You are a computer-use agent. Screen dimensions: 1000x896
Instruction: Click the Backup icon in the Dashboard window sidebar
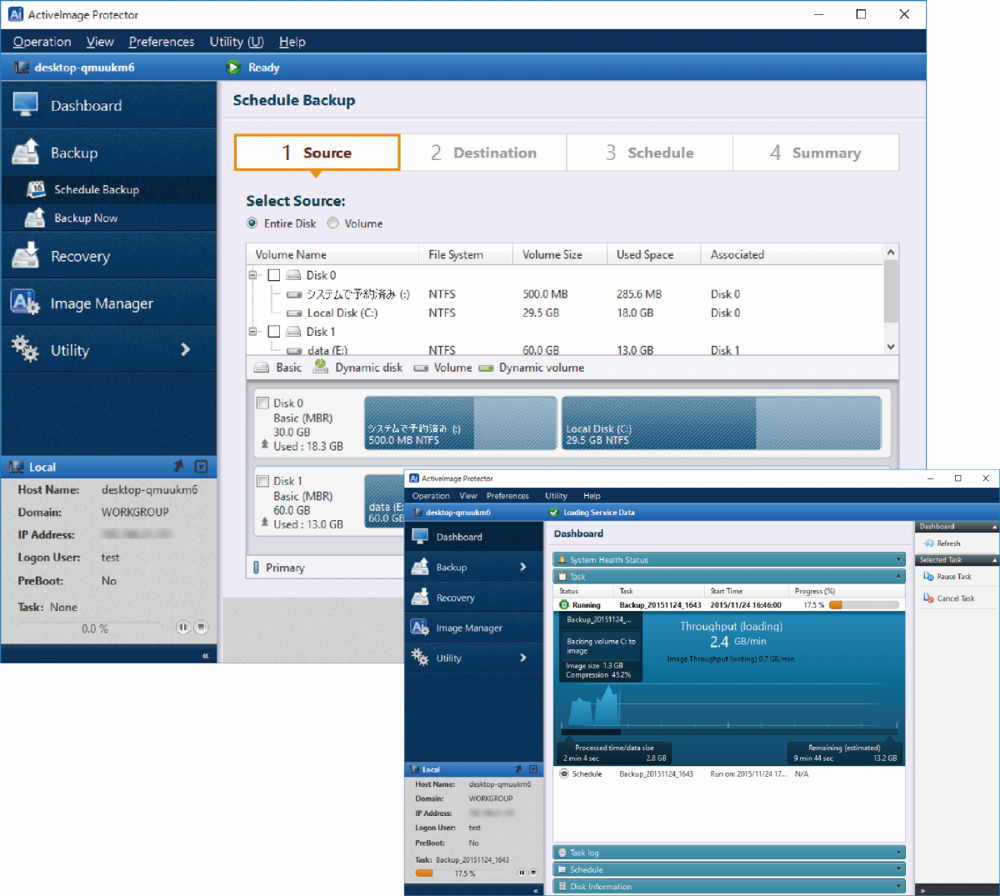click(420, 566)
